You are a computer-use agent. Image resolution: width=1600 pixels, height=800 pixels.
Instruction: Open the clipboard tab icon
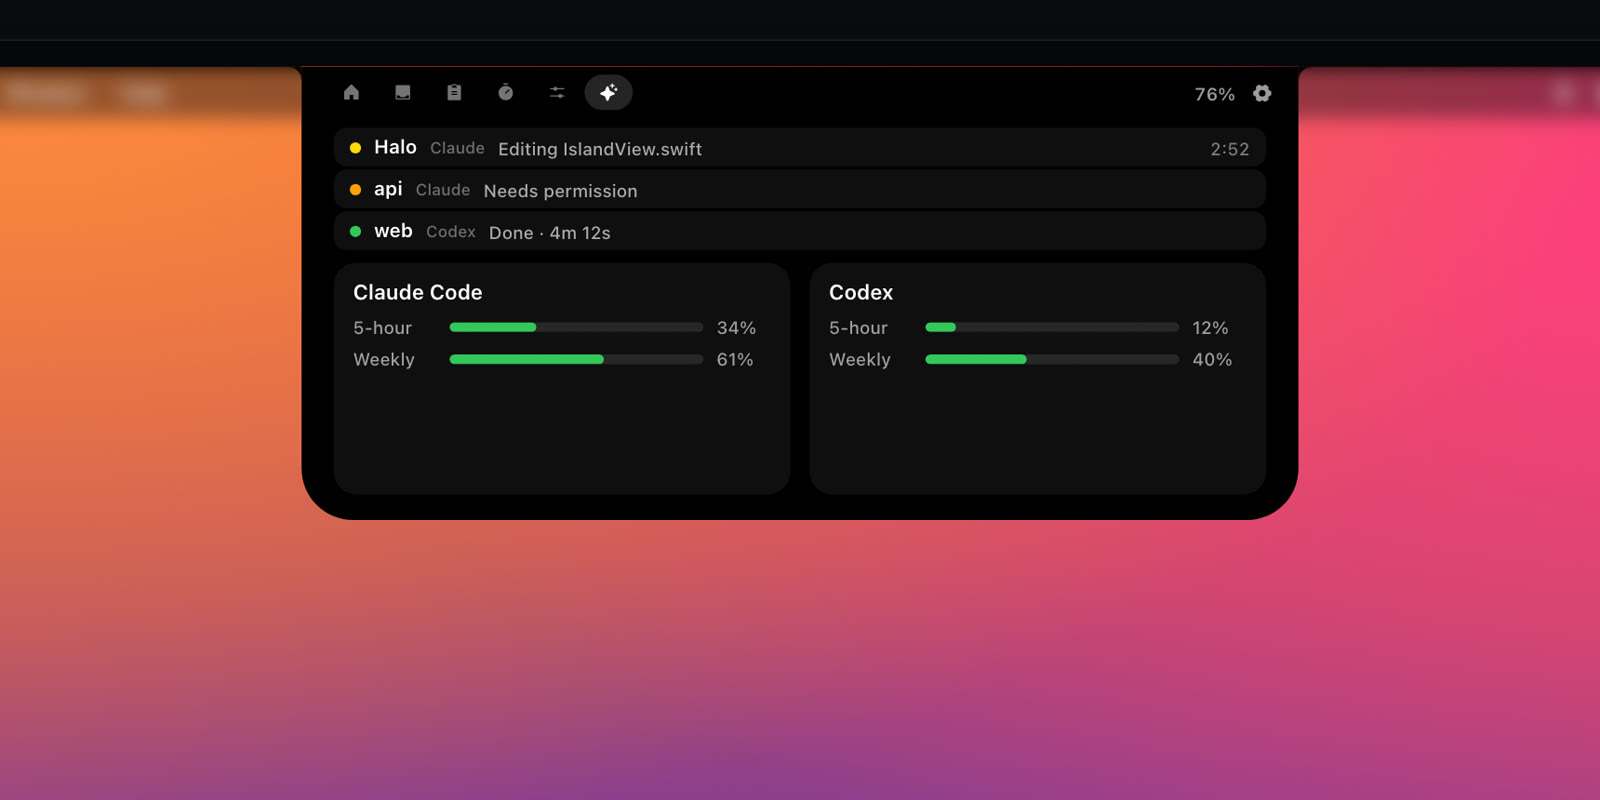(x=454, y=93)
